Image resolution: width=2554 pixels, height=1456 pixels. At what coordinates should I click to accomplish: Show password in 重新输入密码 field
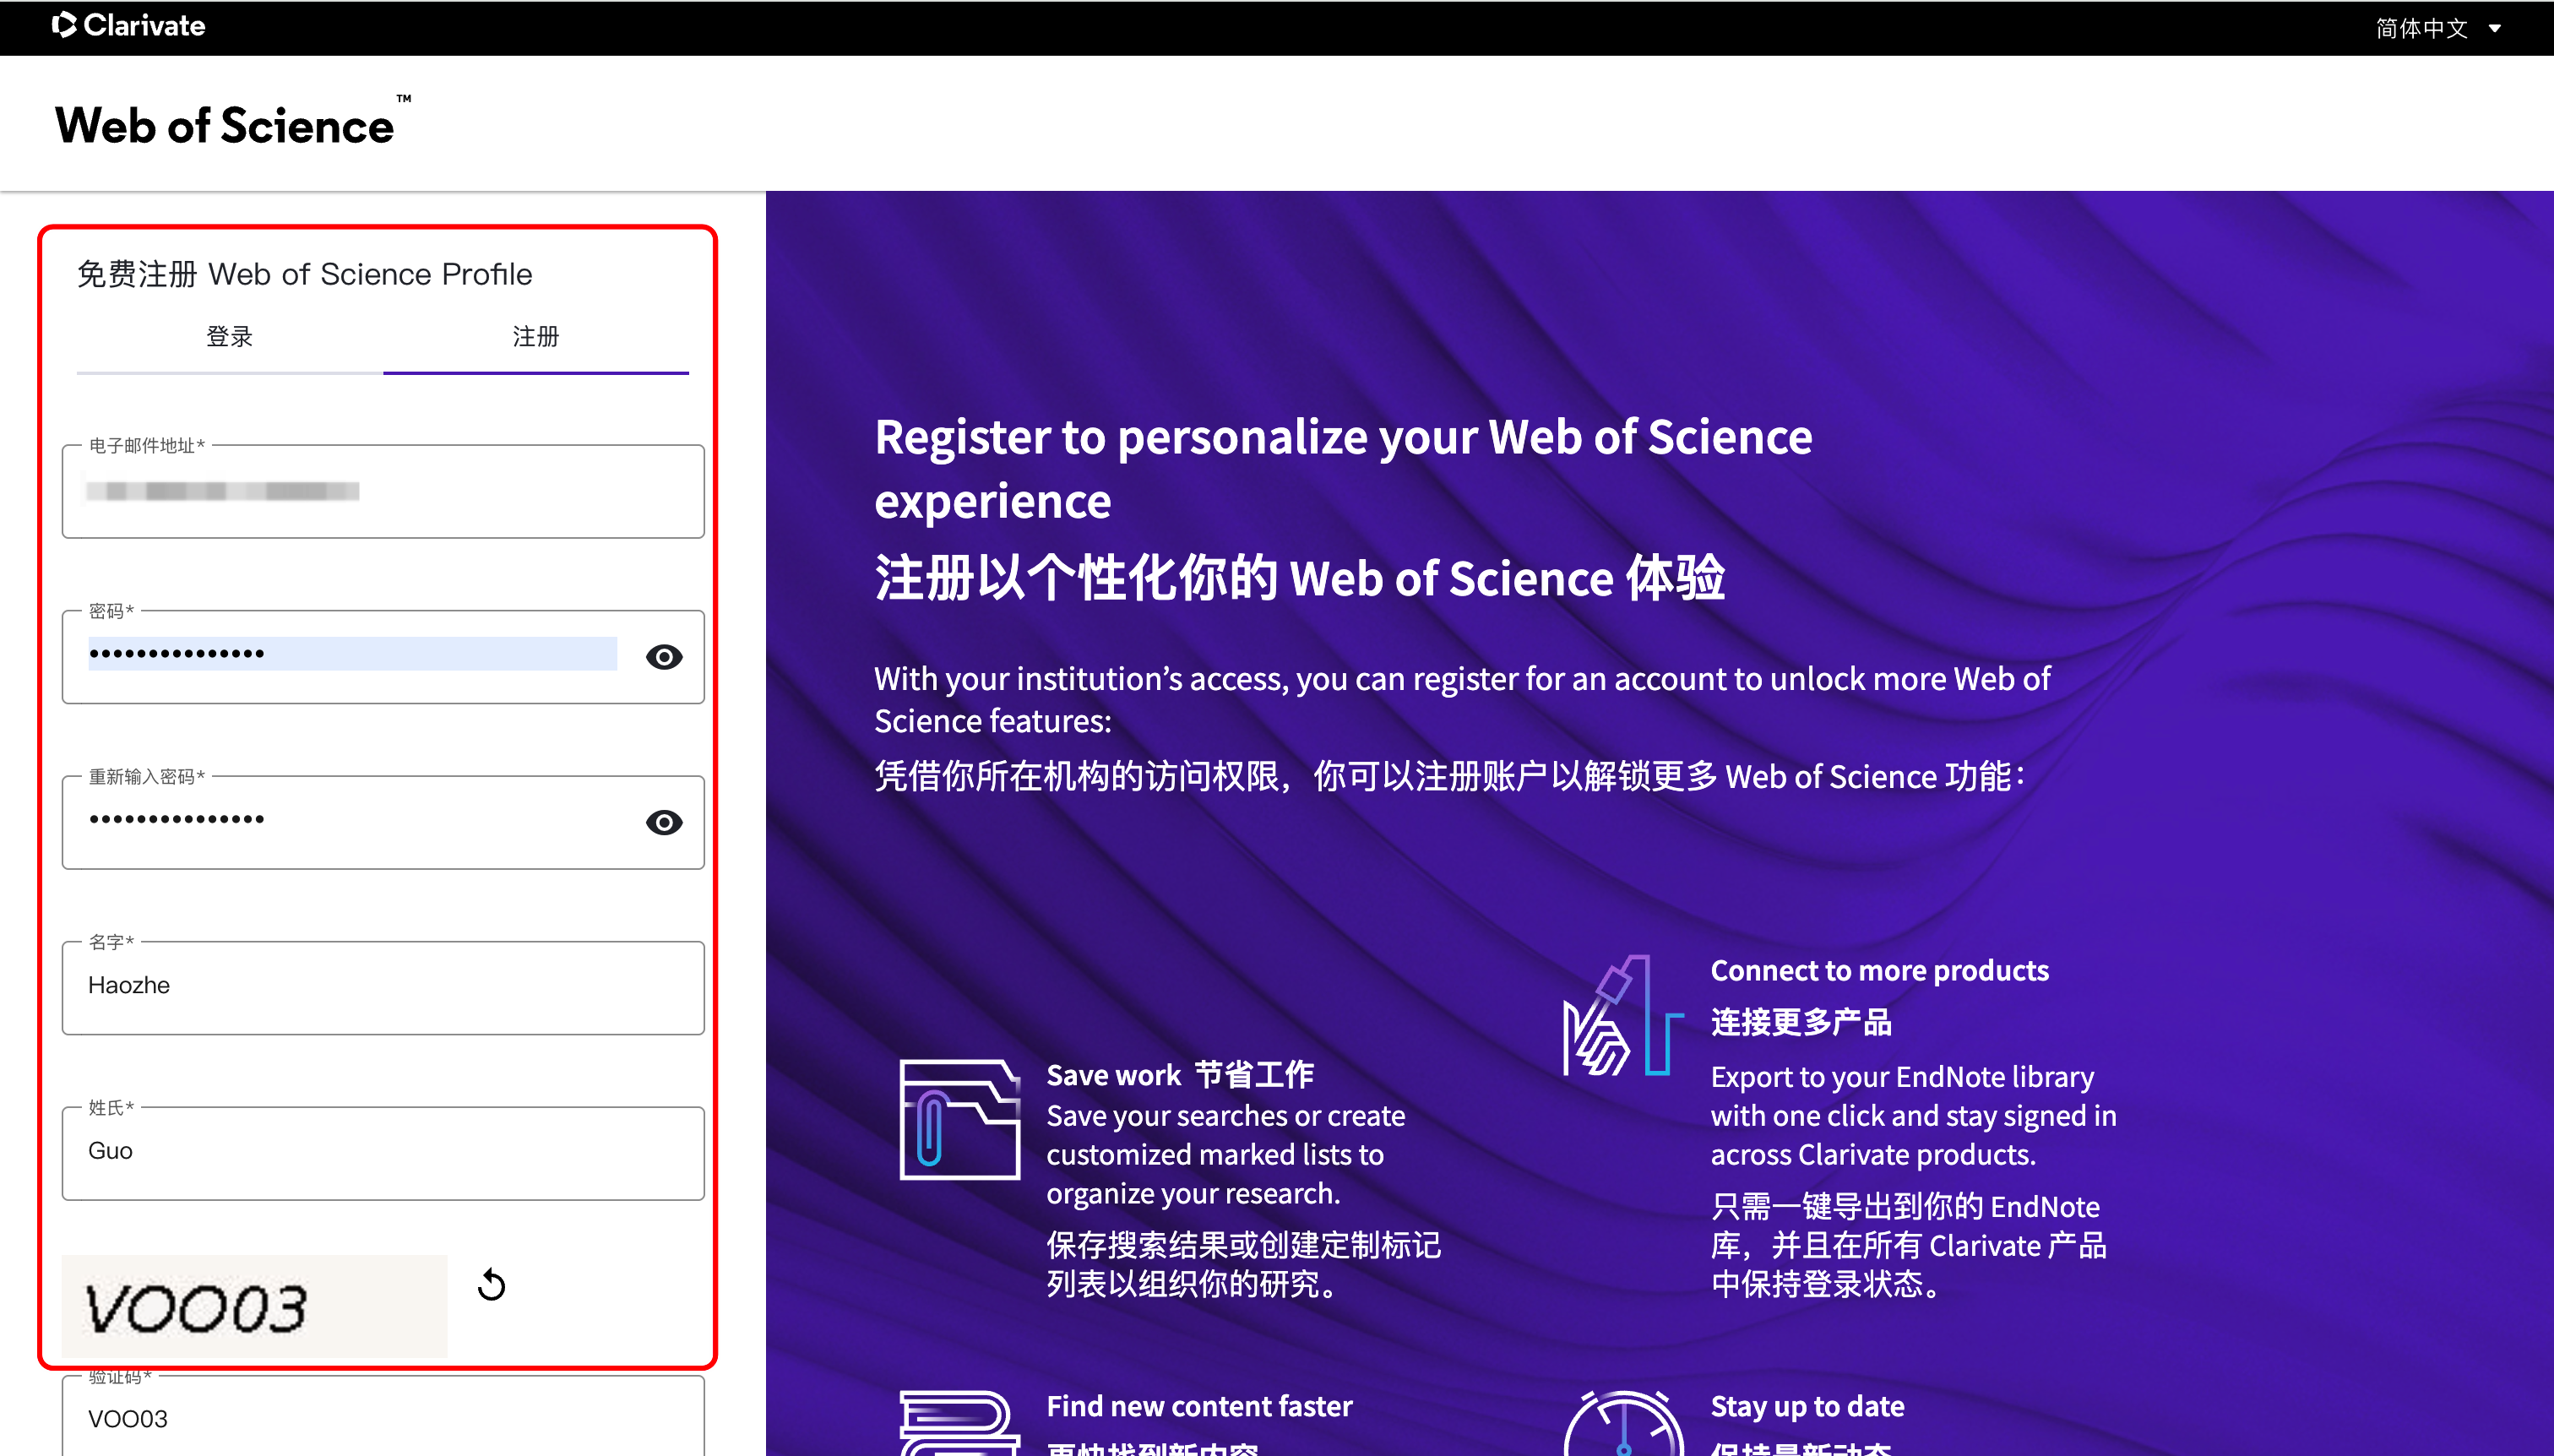tap(664, 822)
